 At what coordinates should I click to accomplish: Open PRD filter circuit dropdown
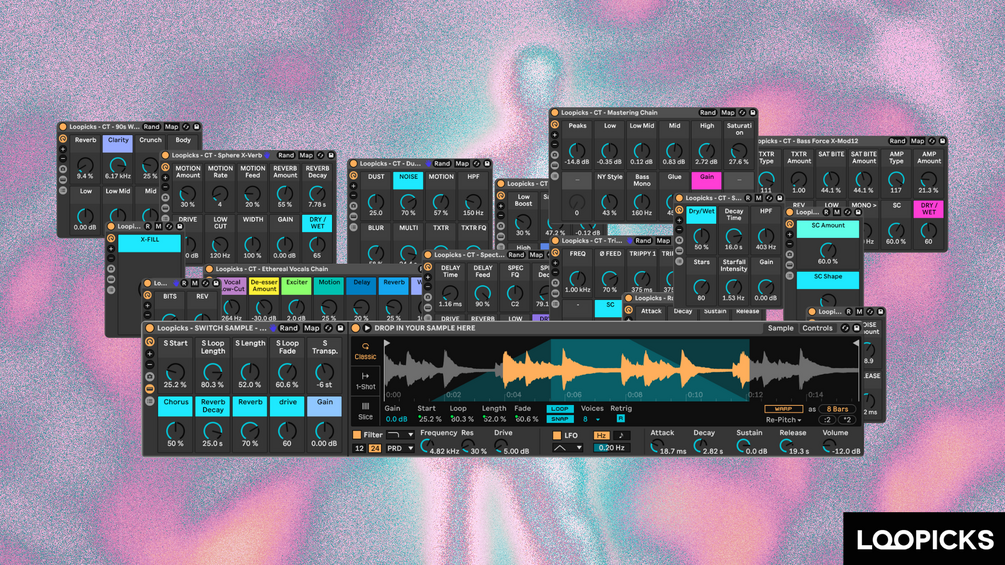(x=401, y=448)
